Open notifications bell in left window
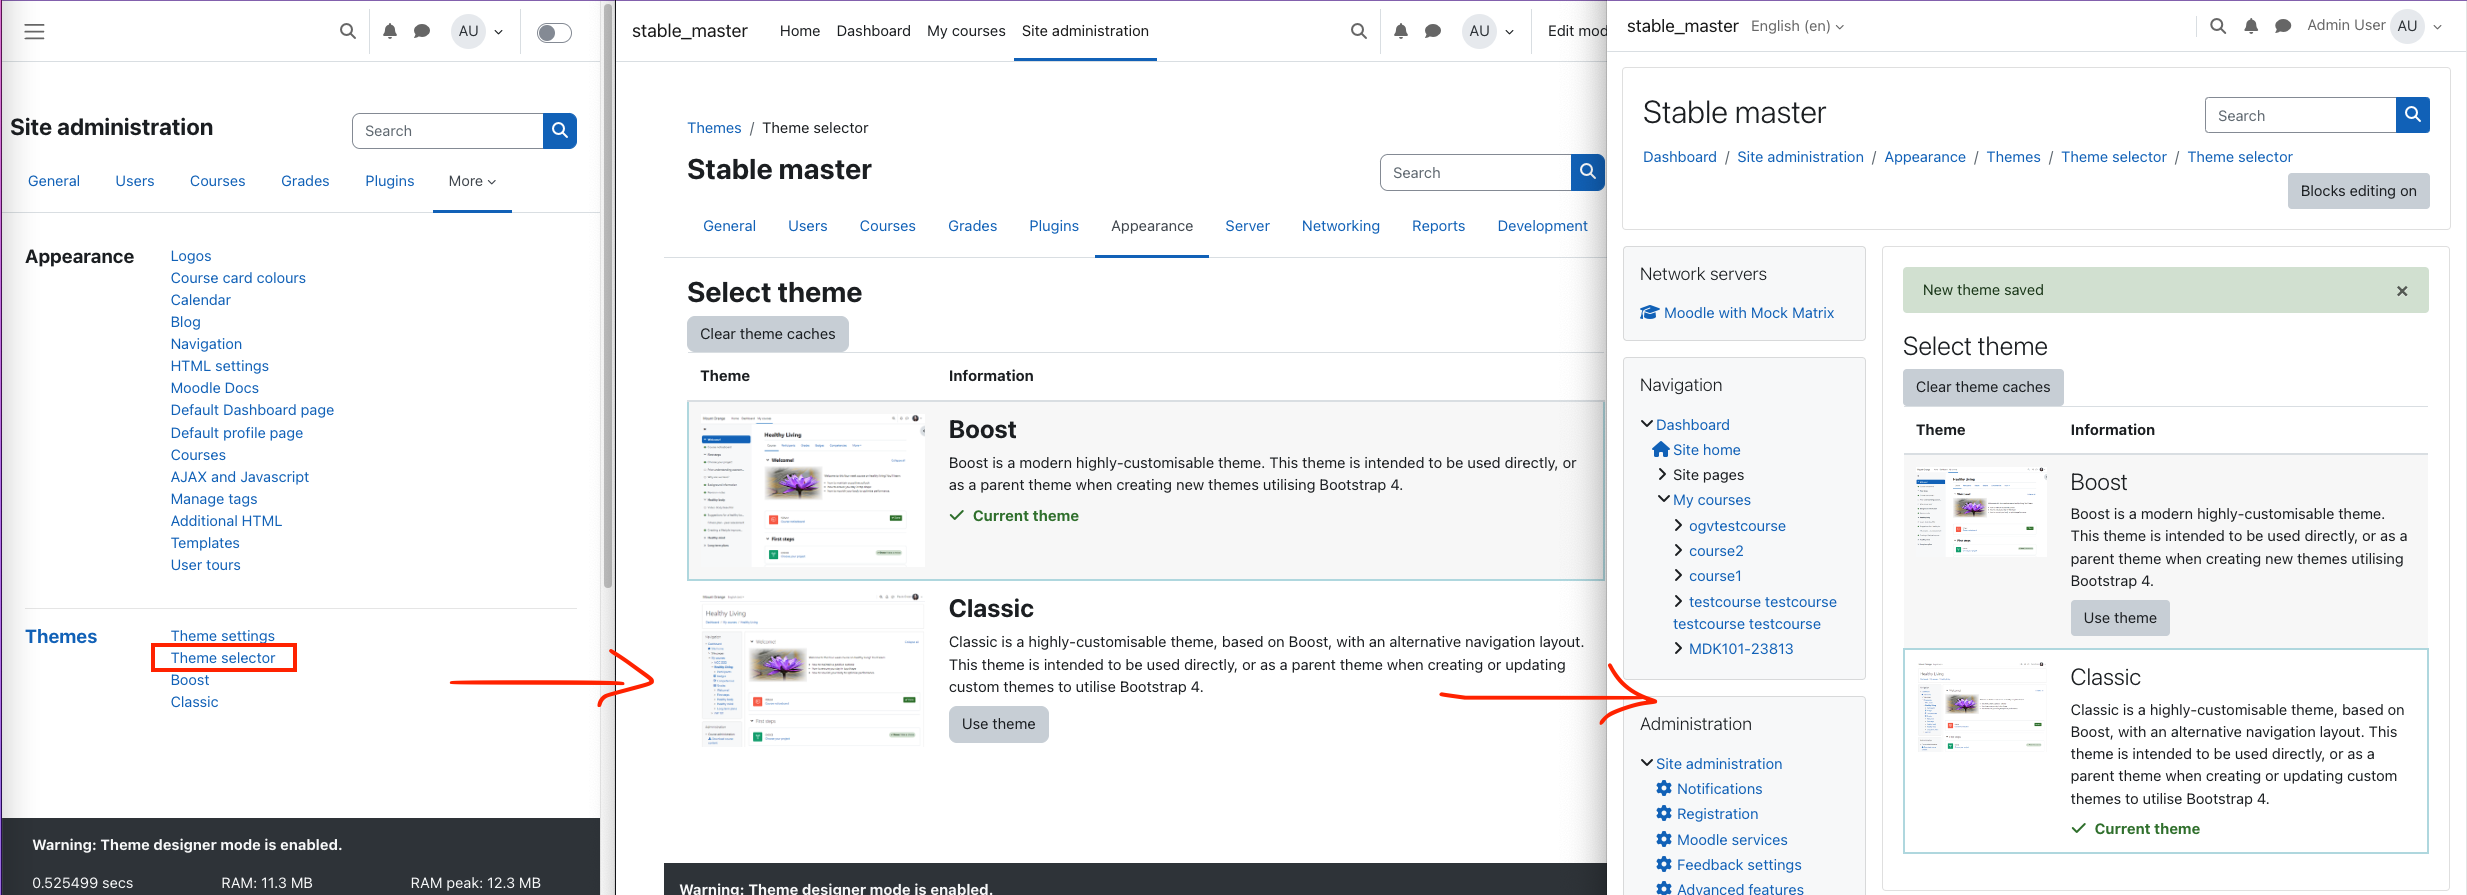The width and height of the screenshot is (2467, 895). (x=390, y=31)
